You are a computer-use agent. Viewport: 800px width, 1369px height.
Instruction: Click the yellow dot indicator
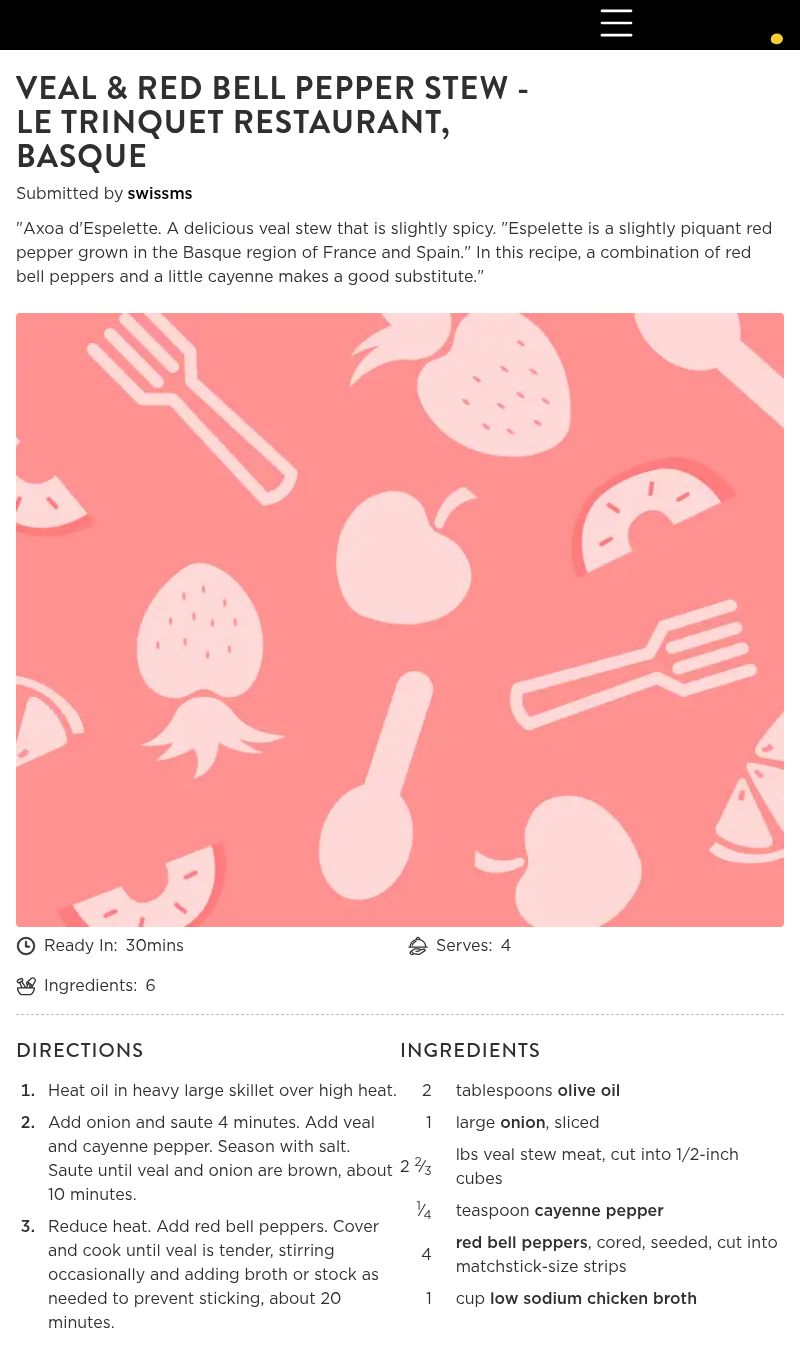[776, 39]
